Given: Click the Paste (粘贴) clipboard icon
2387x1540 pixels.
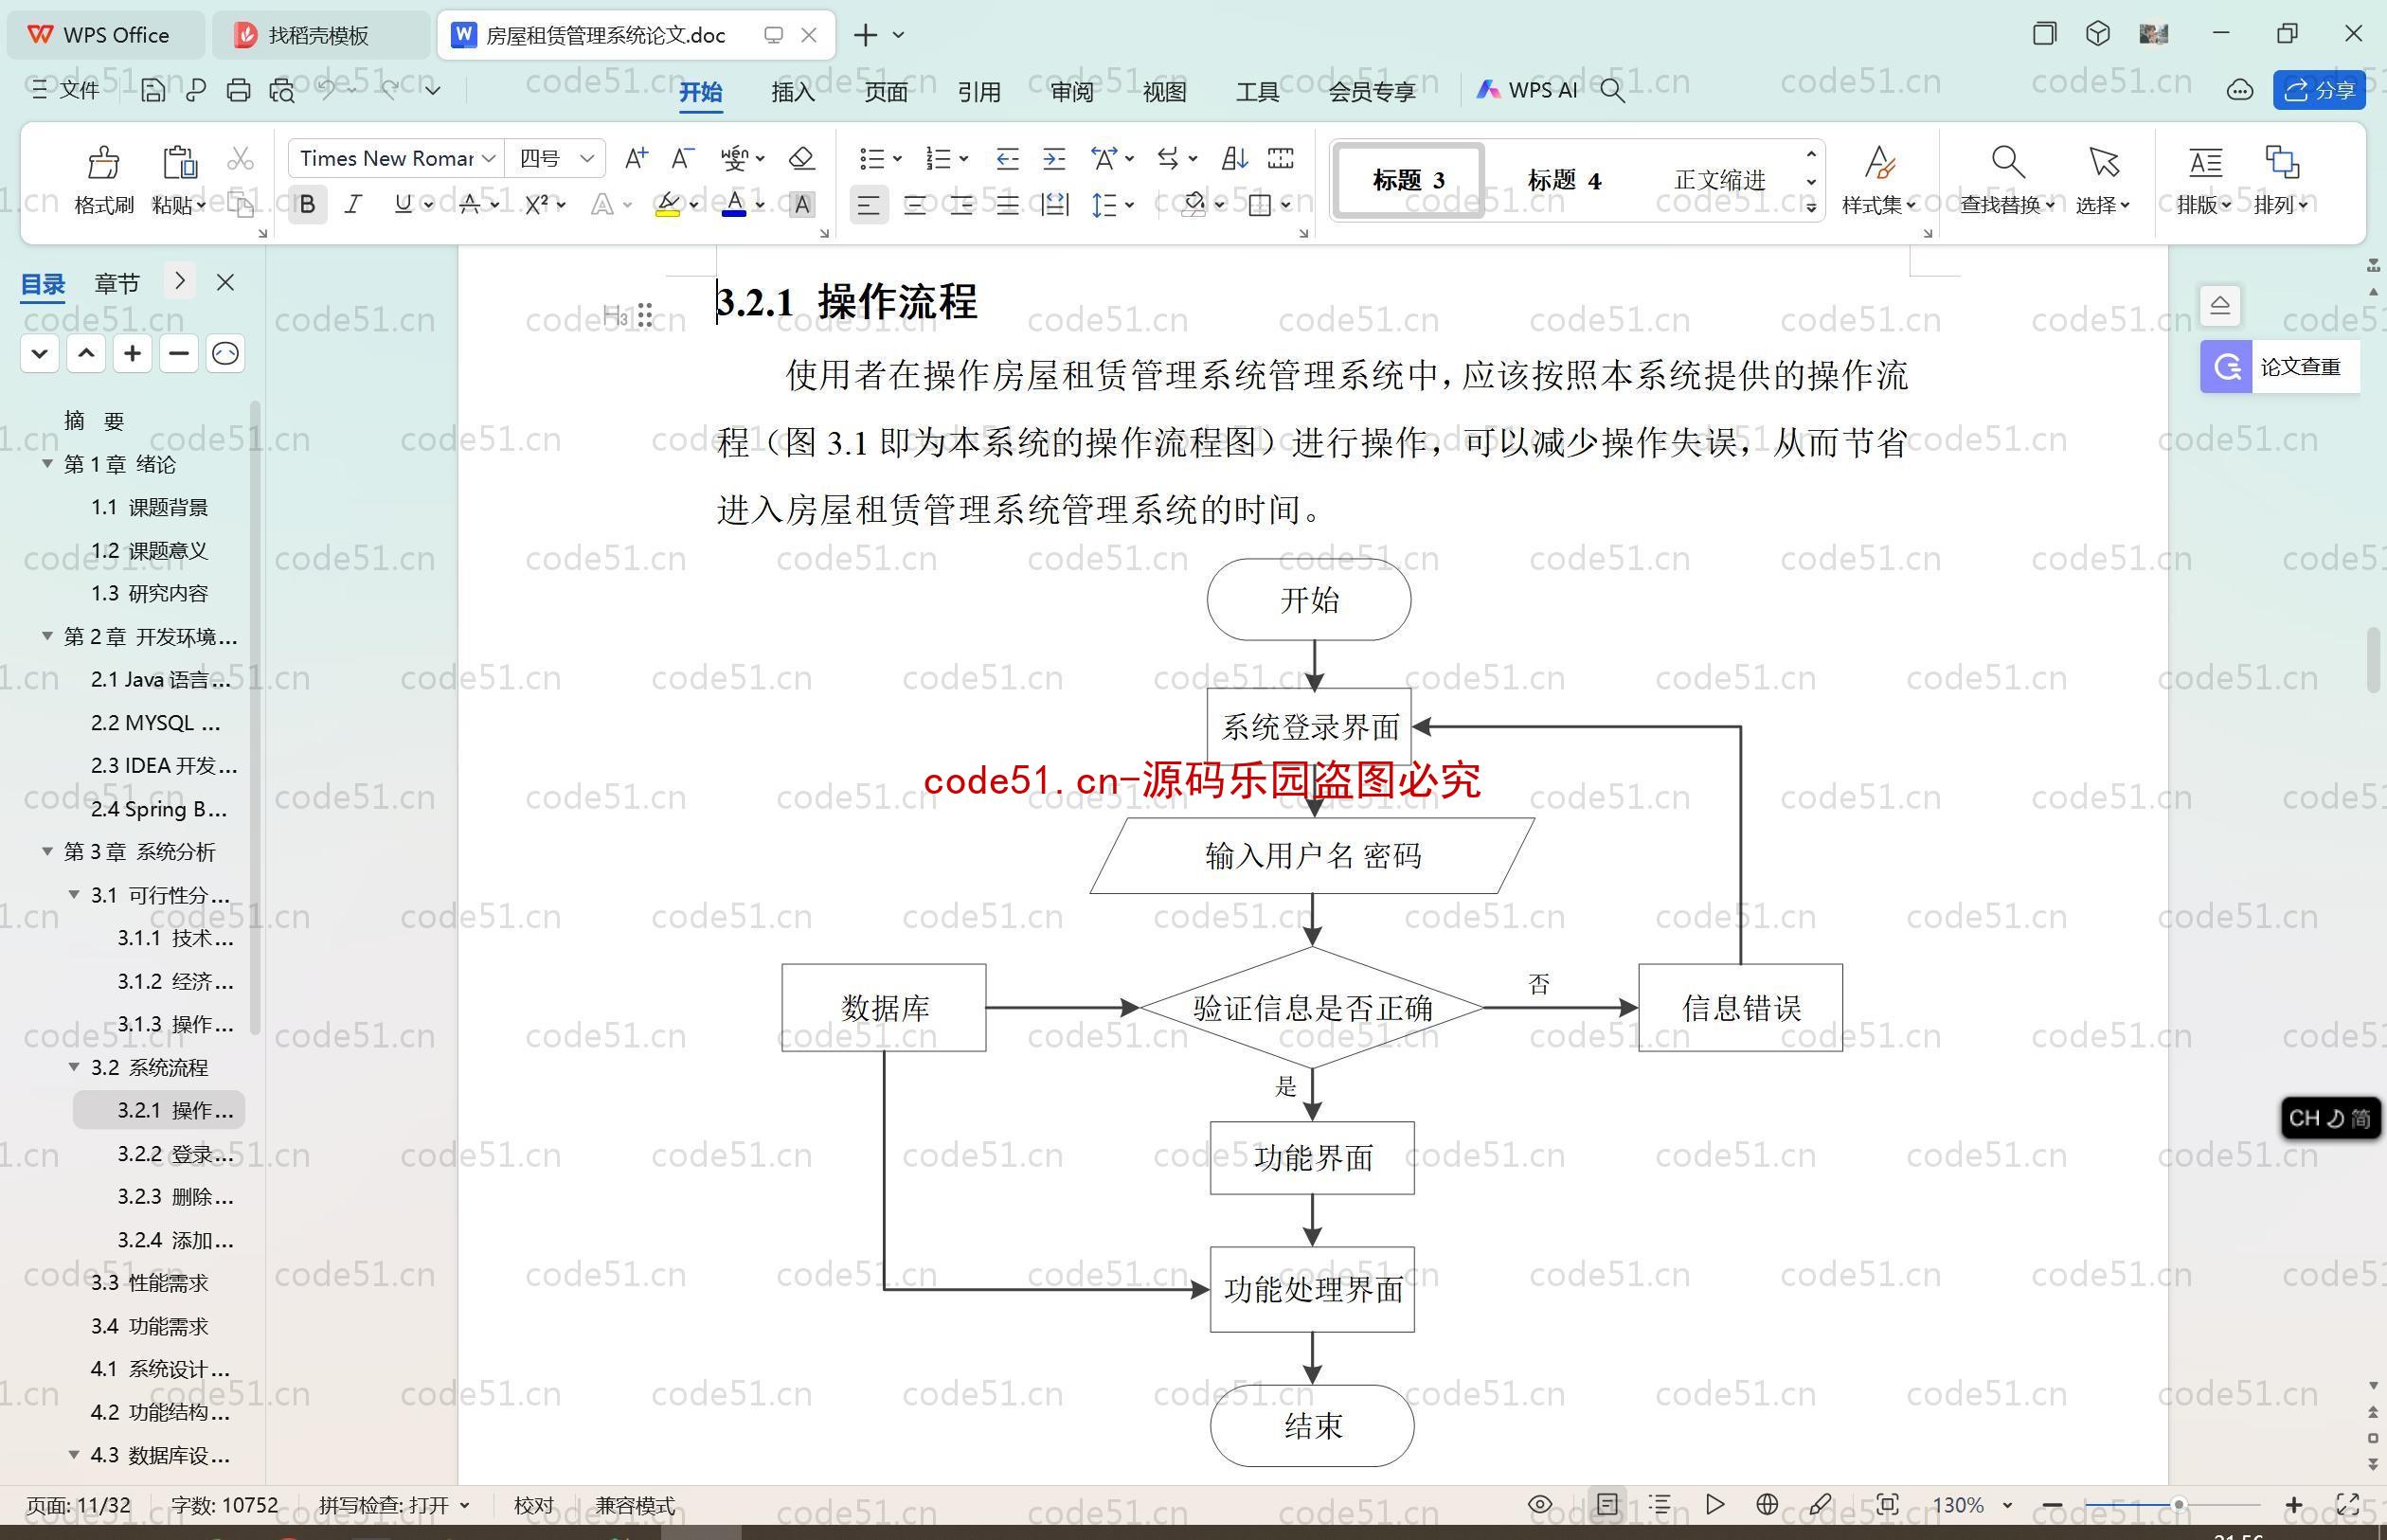Looking at the screenshot, I should (x=179, y=162).
